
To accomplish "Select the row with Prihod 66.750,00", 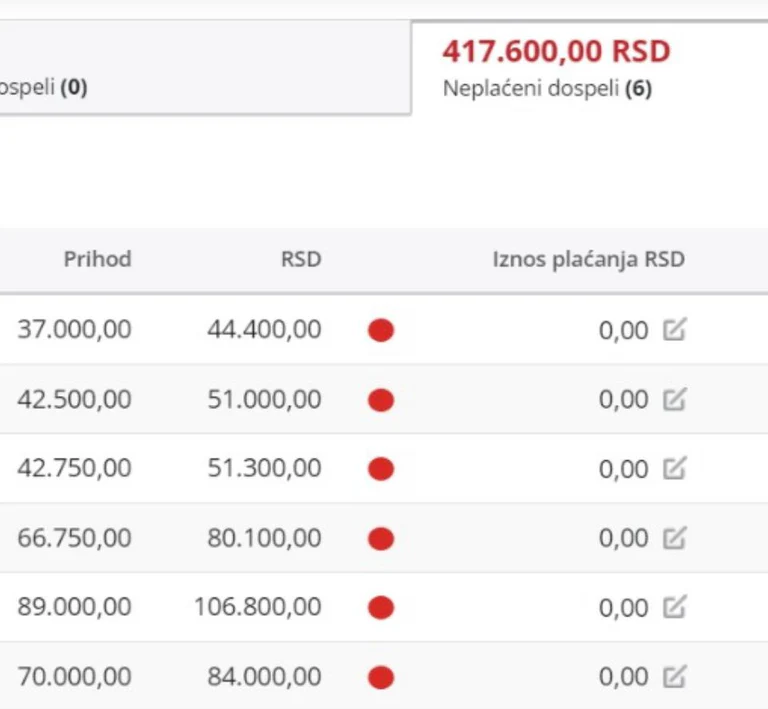I will [x=74, y=538].
